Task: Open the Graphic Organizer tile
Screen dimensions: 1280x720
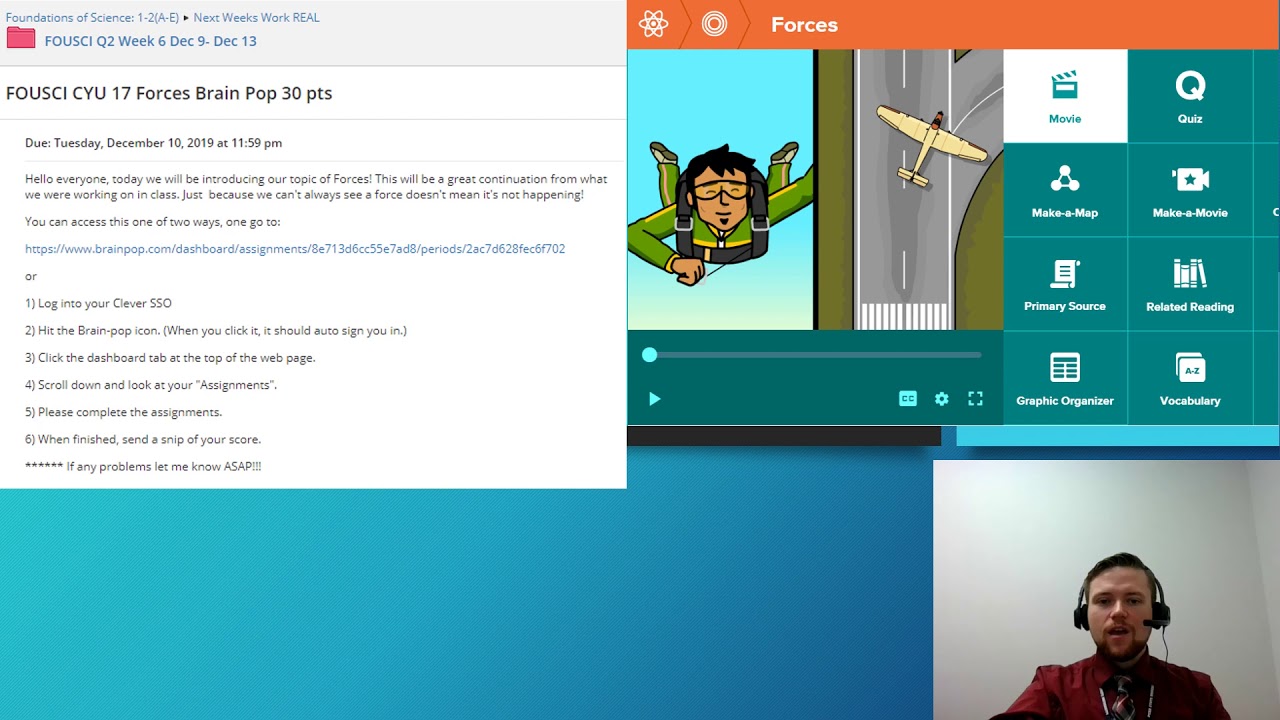Action: click(1065, 378)
